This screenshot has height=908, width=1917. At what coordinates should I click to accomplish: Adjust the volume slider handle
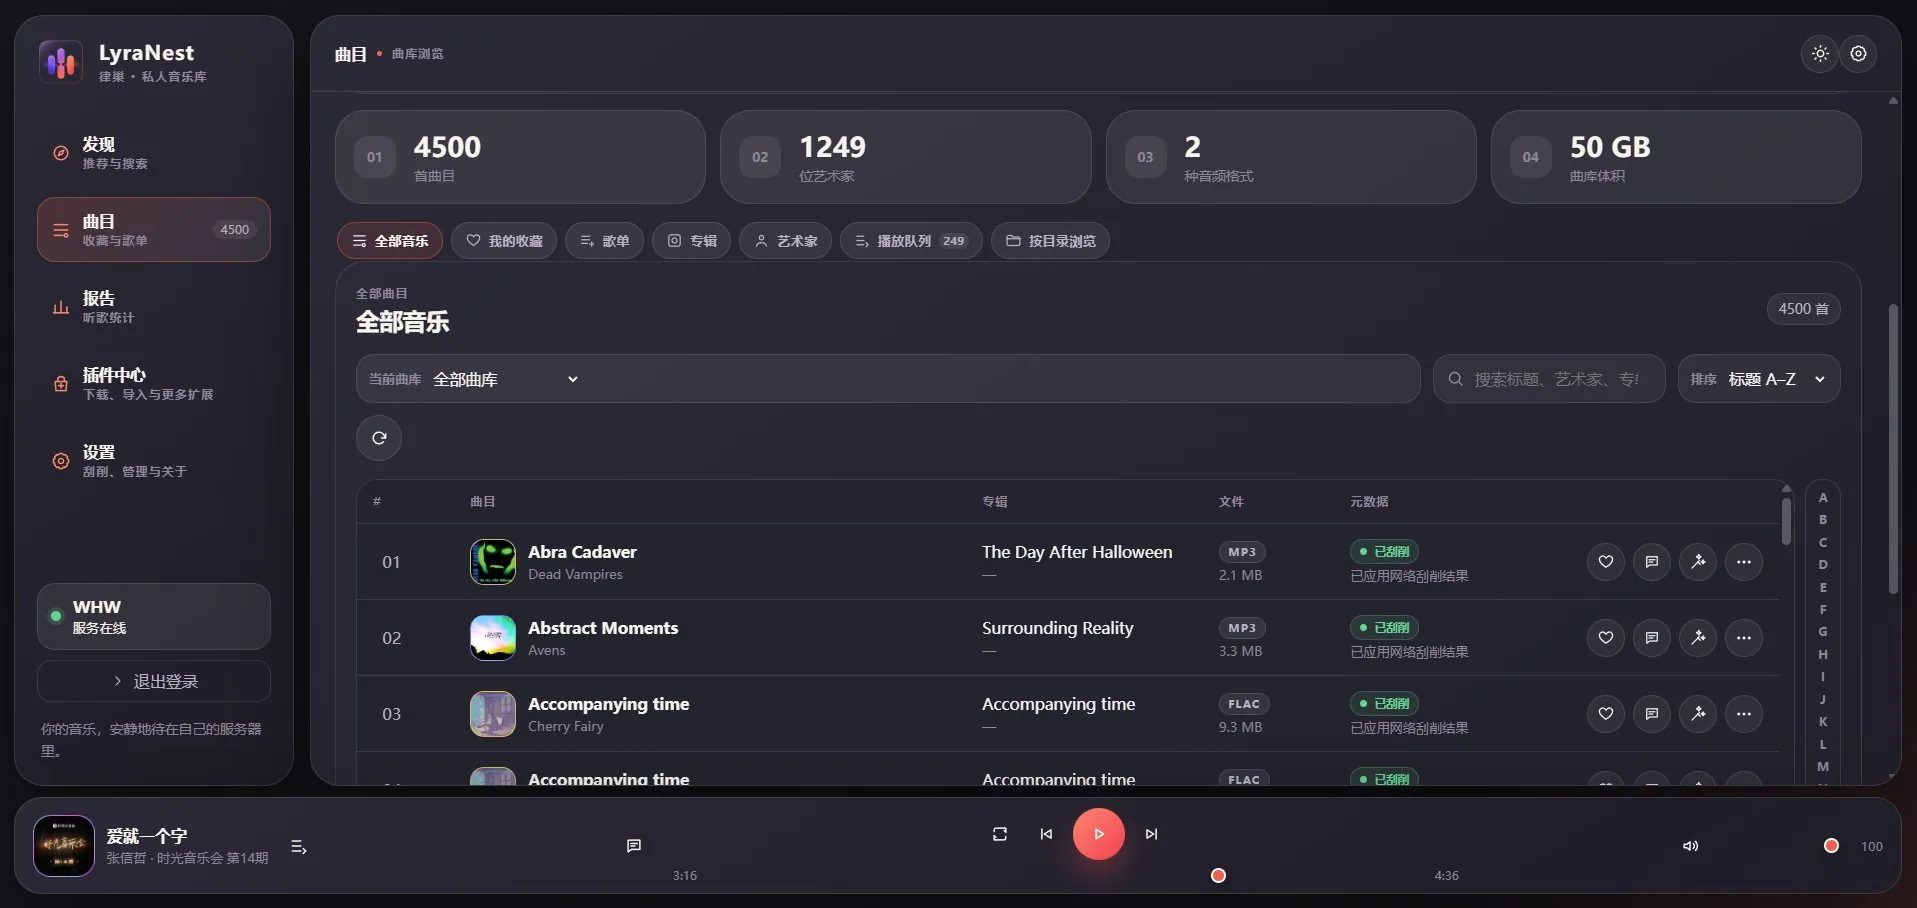tap(1831, 846)
